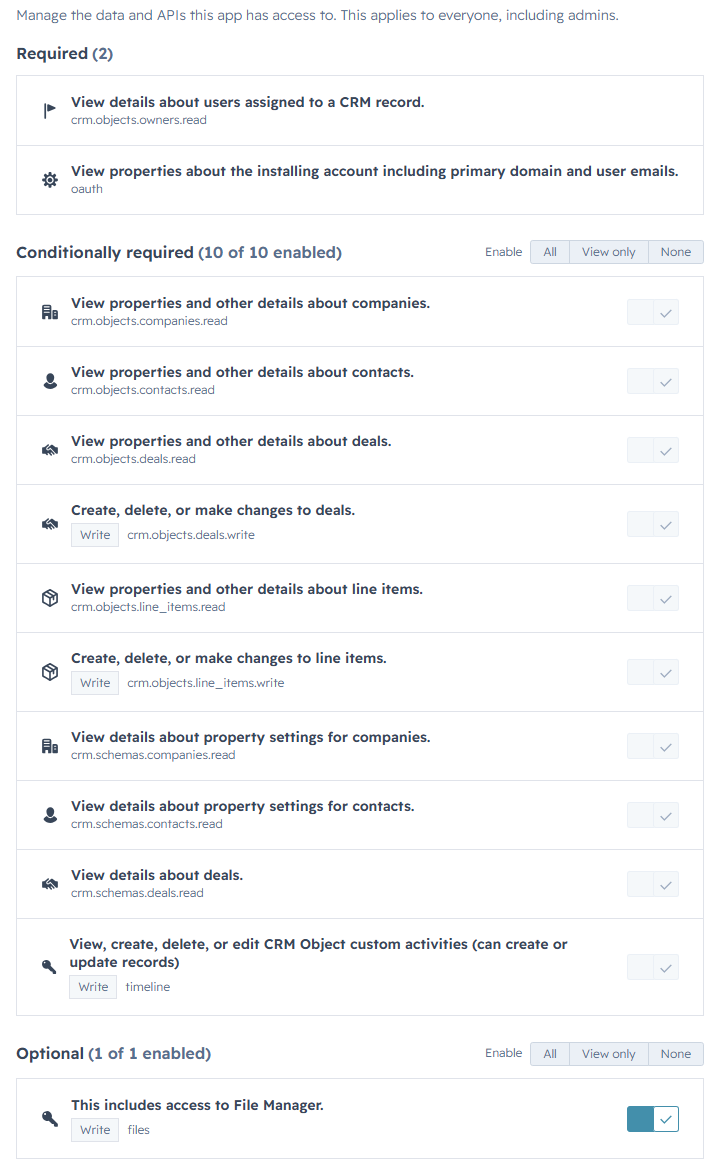Click the Write tag next to timeline

[x=93, y=987]
